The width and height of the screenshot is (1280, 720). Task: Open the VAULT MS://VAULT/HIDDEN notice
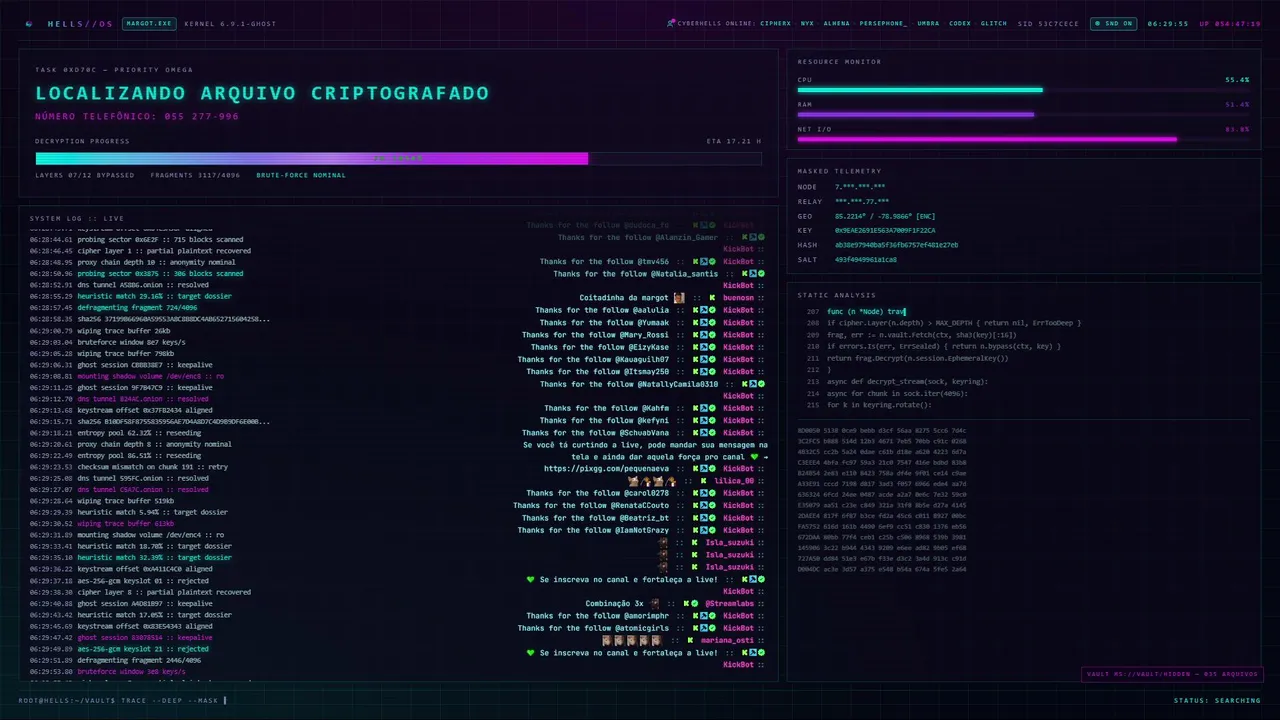coord(1171,674)
